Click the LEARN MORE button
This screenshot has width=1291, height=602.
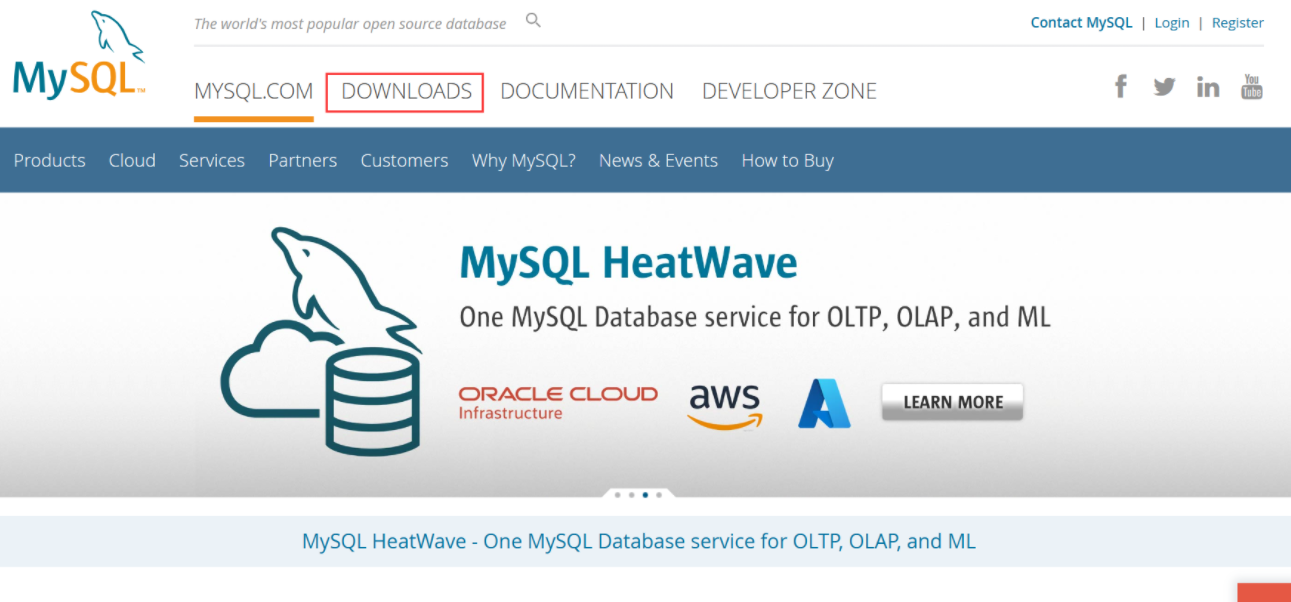[952, 402]
